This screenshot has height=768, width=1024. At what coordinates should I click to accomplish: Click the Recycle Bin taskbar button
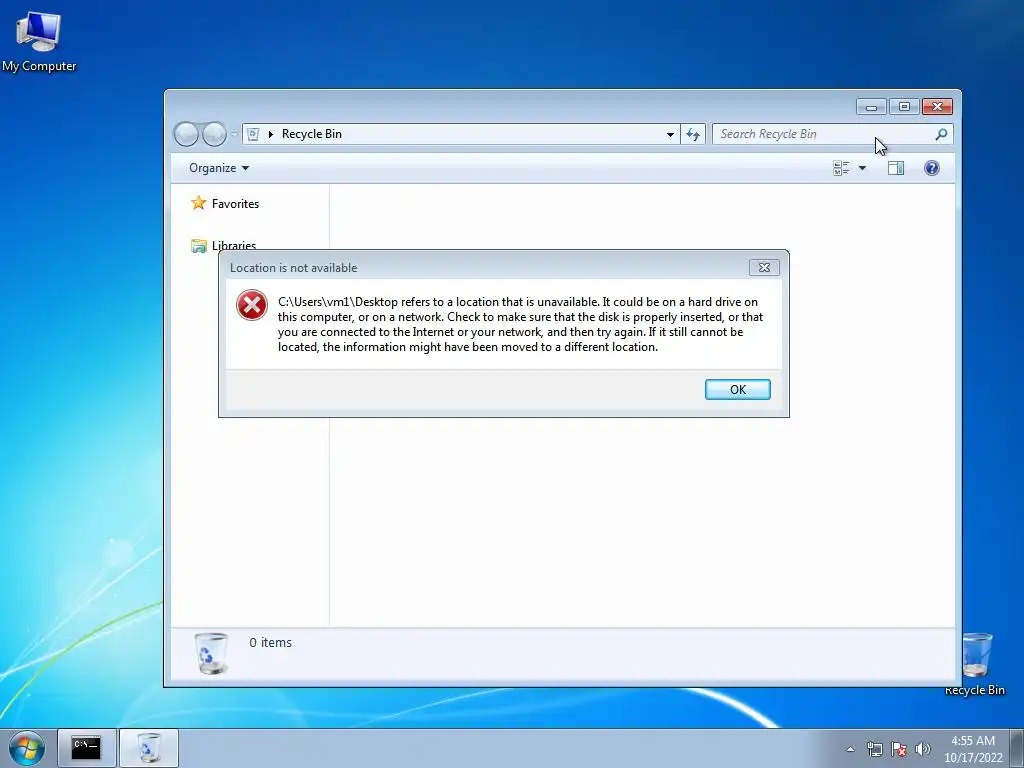click(x=149, y=748)
